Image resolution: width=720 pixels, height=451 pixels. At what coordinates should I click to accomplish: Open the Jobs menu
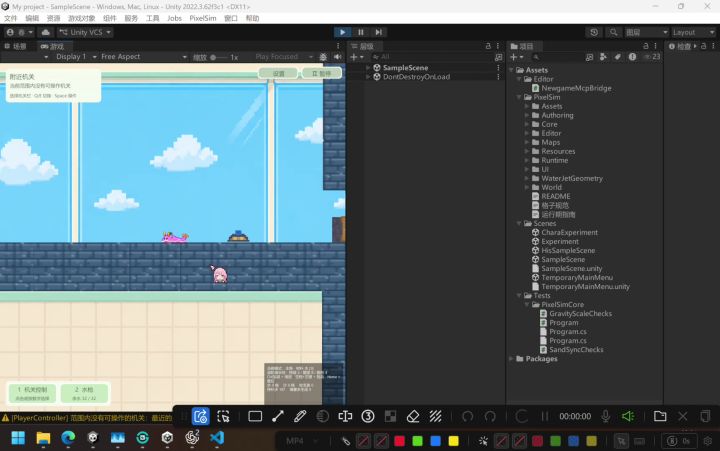click(174, 18)
